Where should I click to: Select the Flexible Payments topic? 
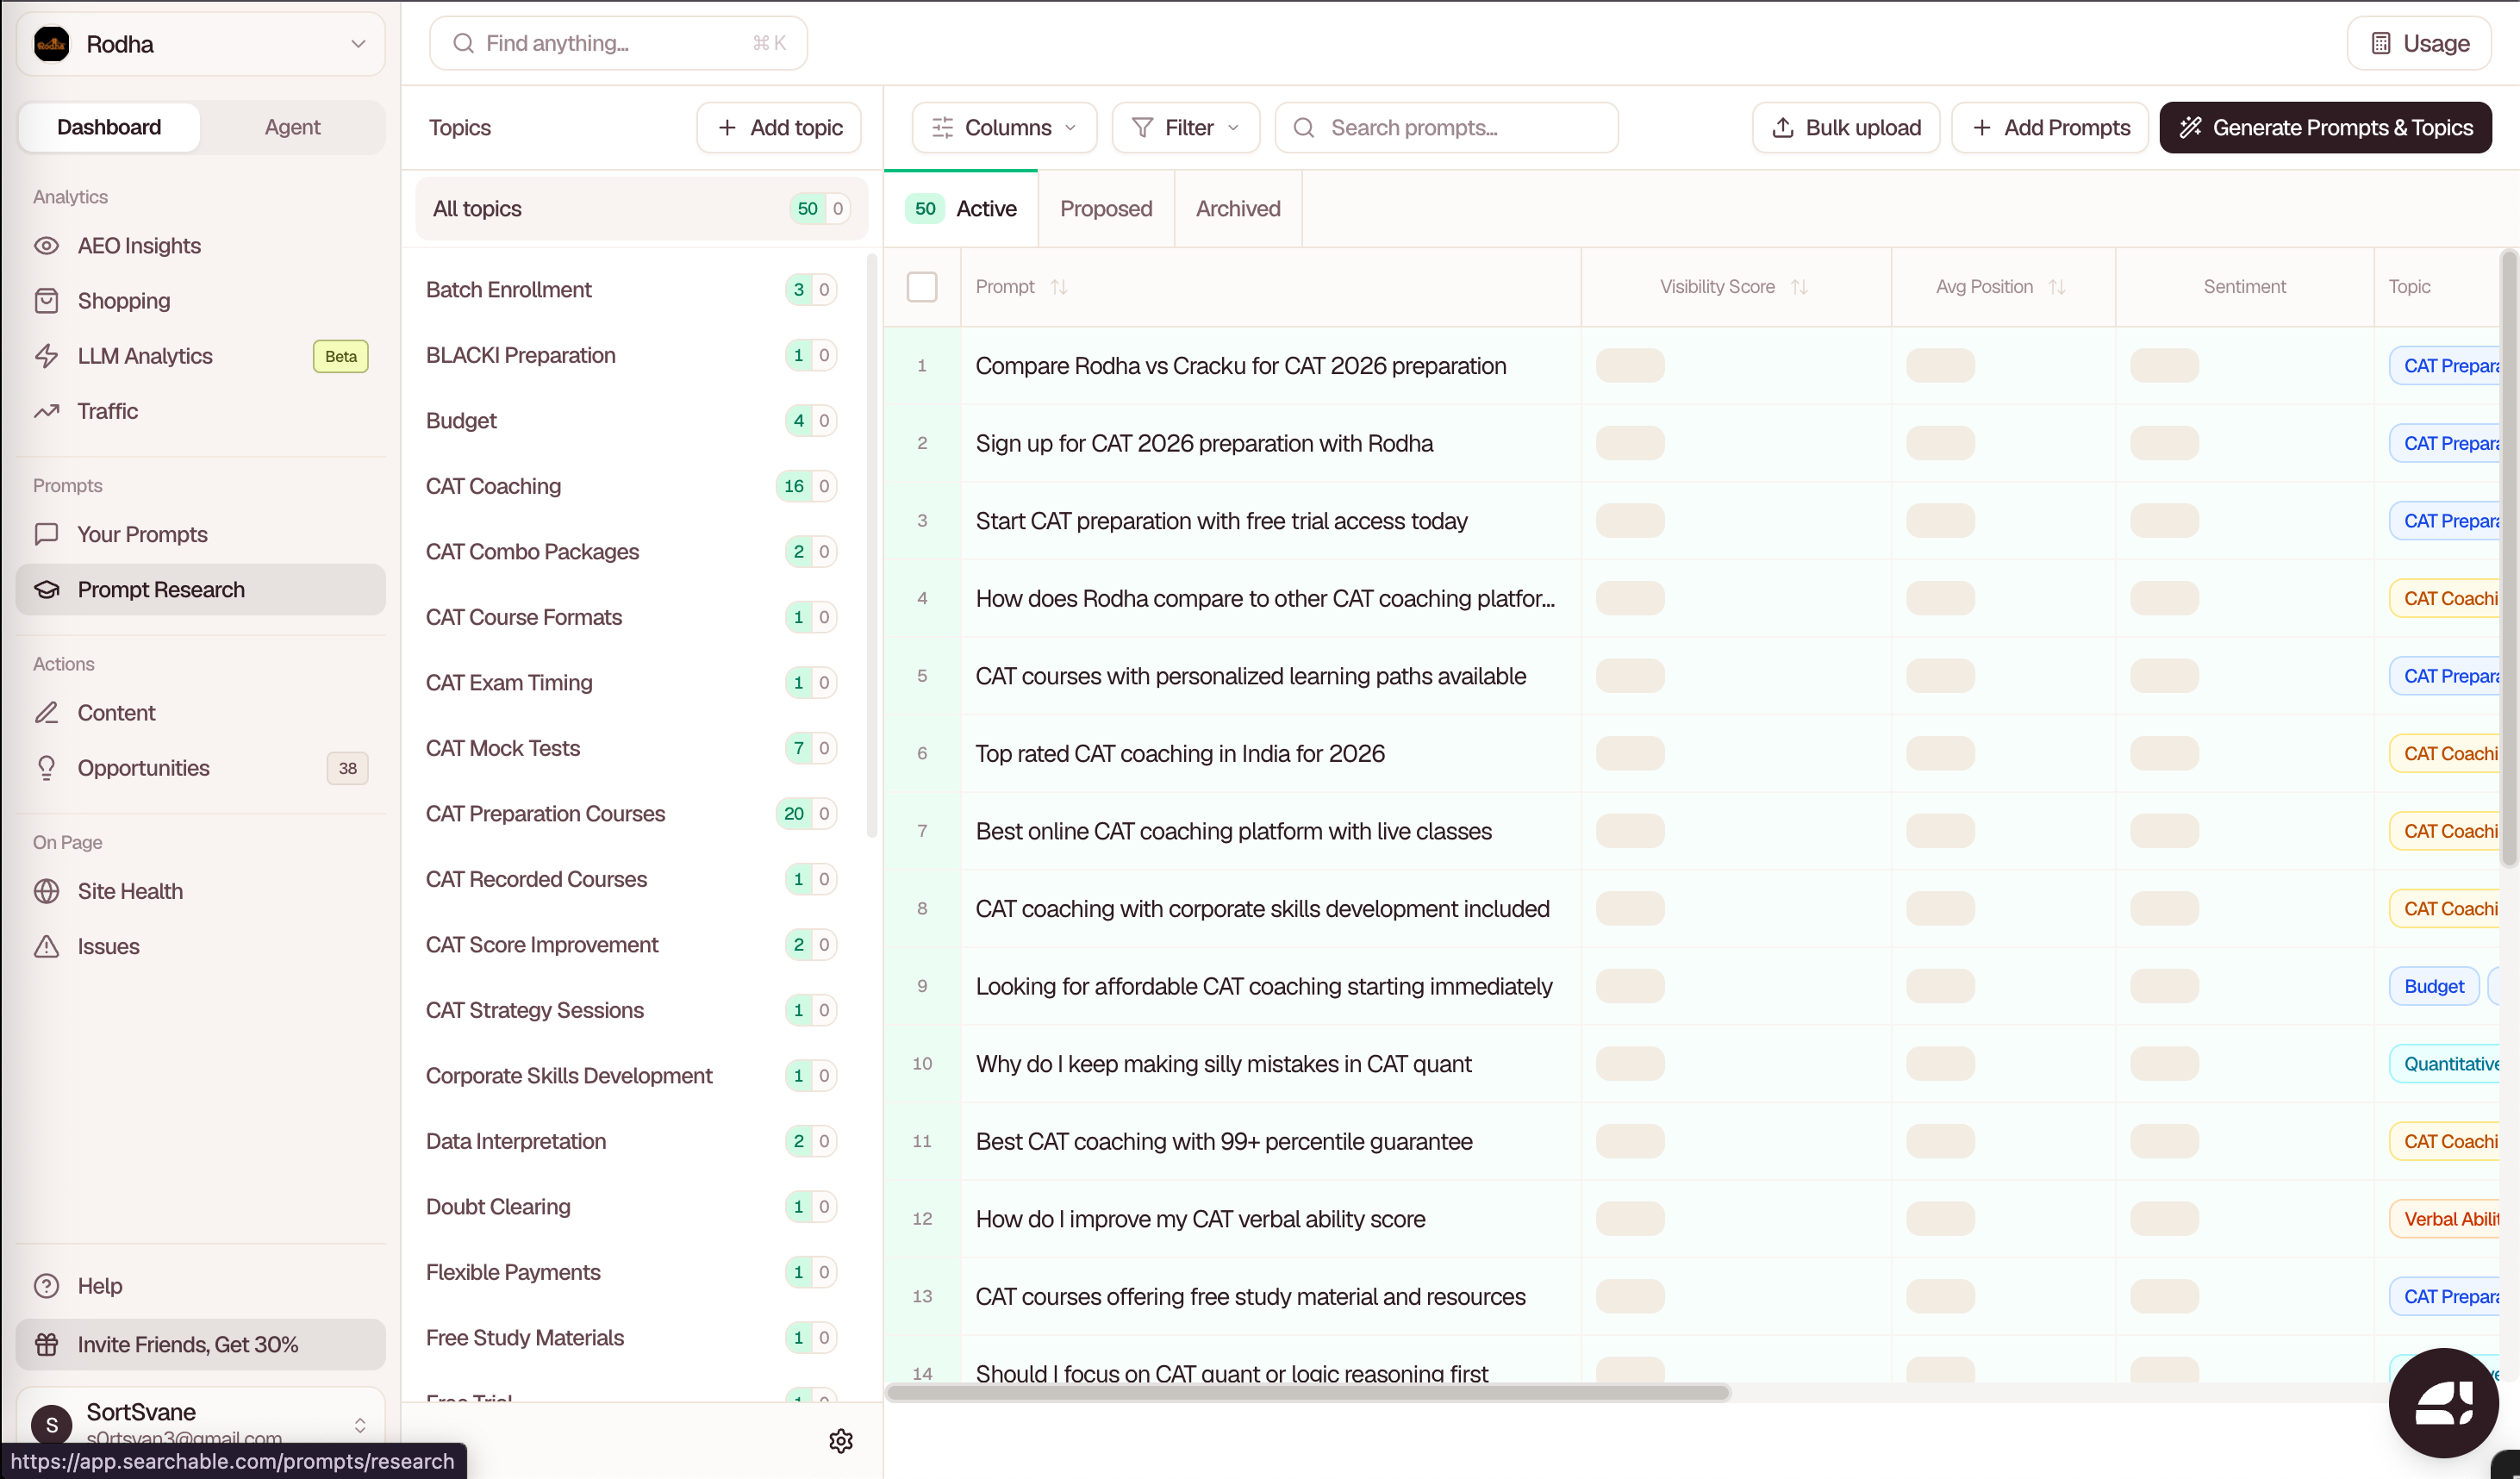click(633, 1272)
